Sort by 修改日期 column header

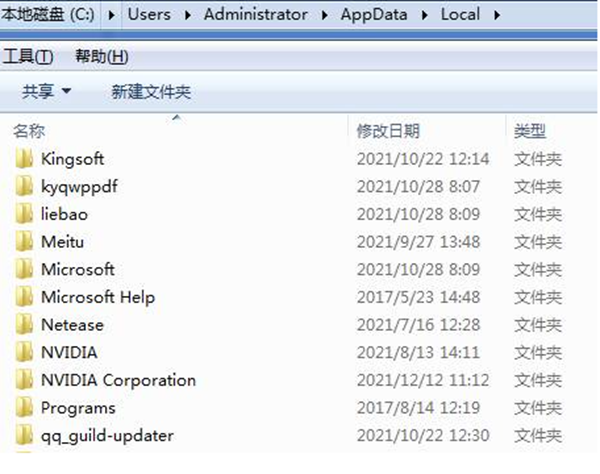coord(388,131)
